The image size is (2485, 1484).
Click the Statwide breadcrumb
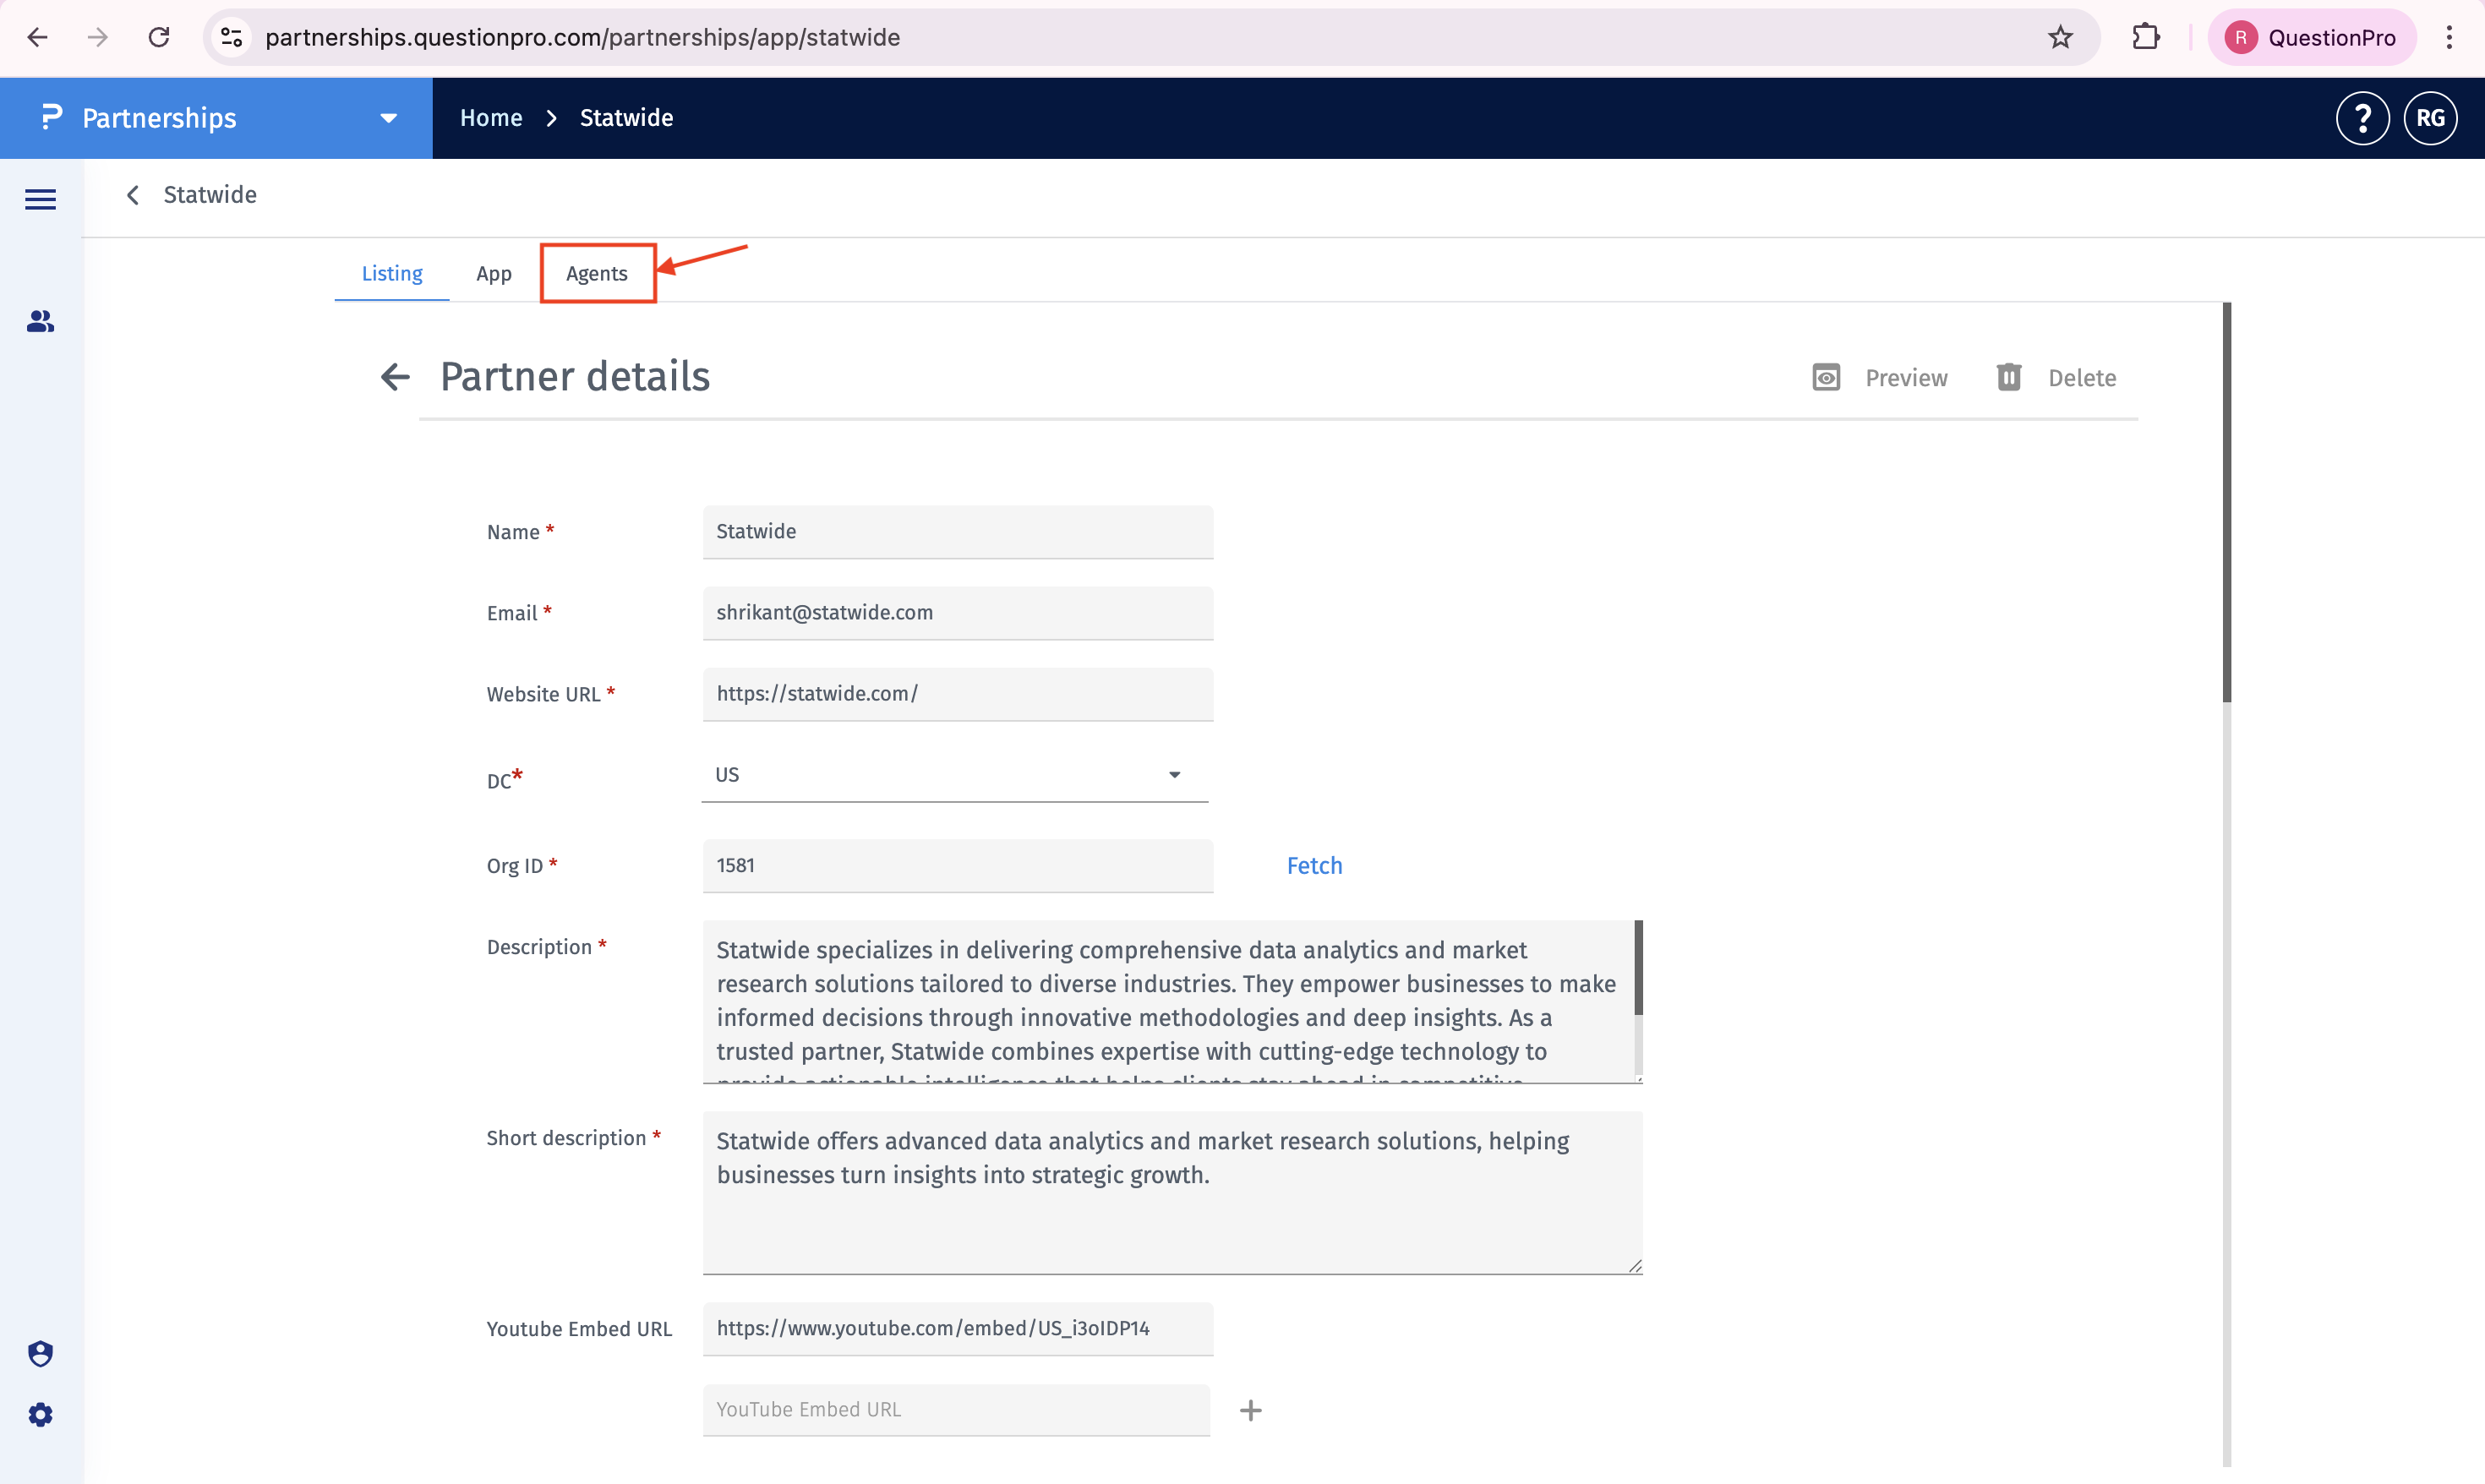coord(626,118)
